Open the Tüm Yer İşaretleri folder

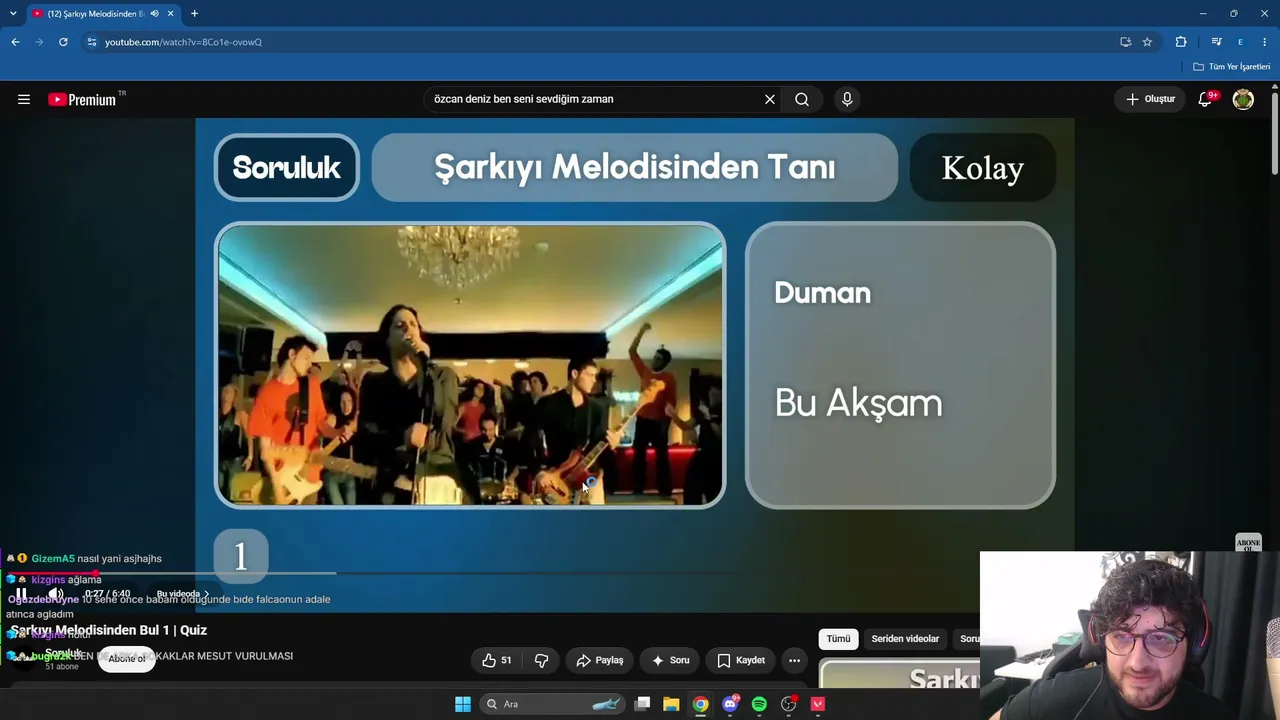coord(1232,67)
